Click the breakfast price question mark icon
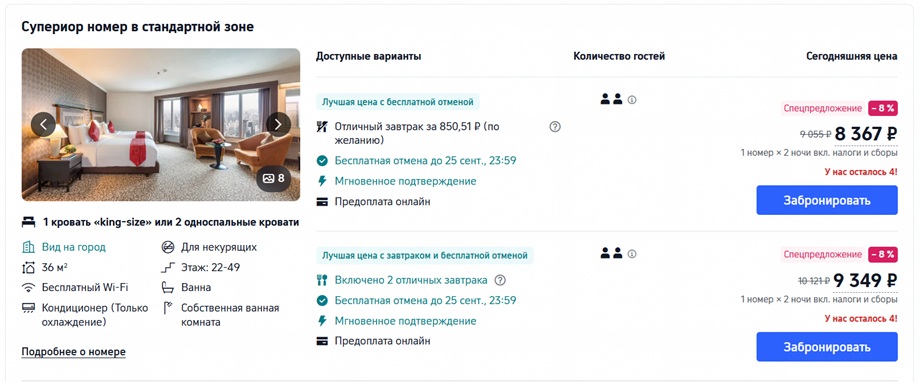Image resolution: width=920 pixels, height=382 pixels. coord(554,127)
